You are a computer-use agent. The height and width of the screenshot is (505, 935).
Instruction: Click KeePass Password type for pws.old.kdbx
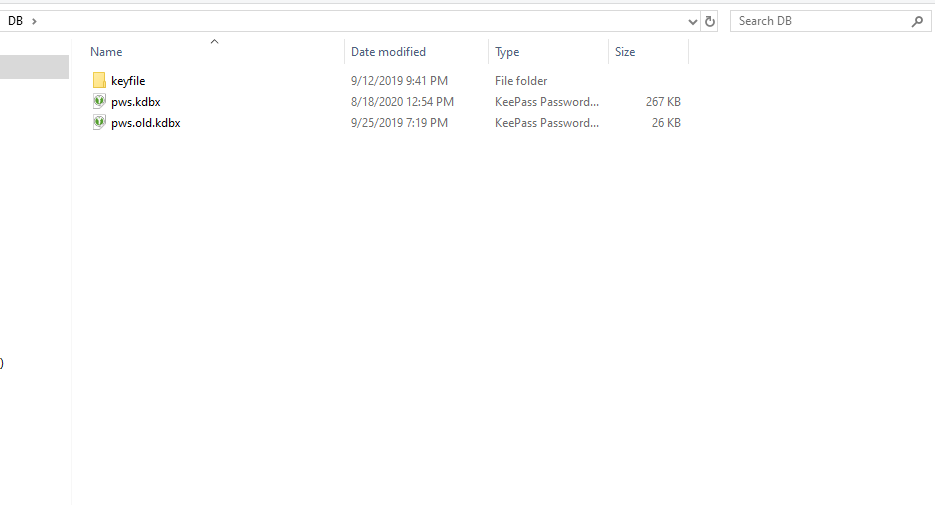tap(546, 123)
